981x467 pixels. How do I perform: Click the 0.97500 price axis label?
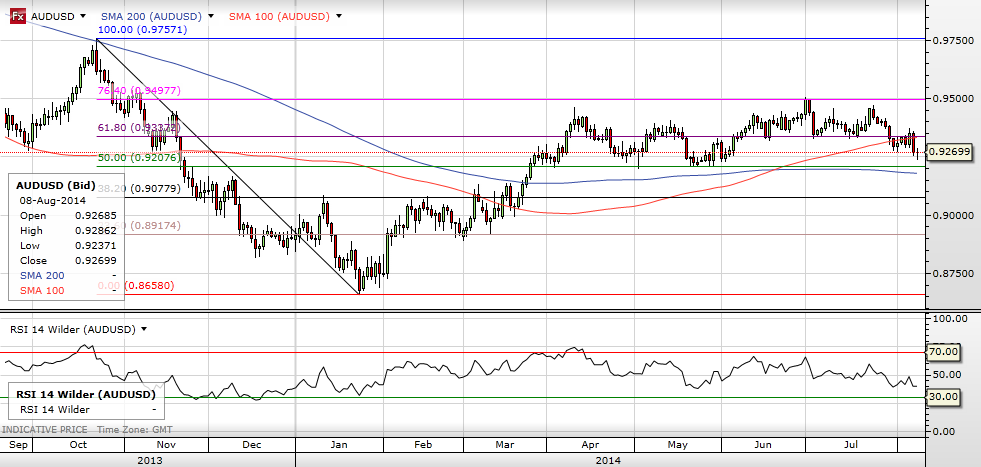tap(949, 40)
